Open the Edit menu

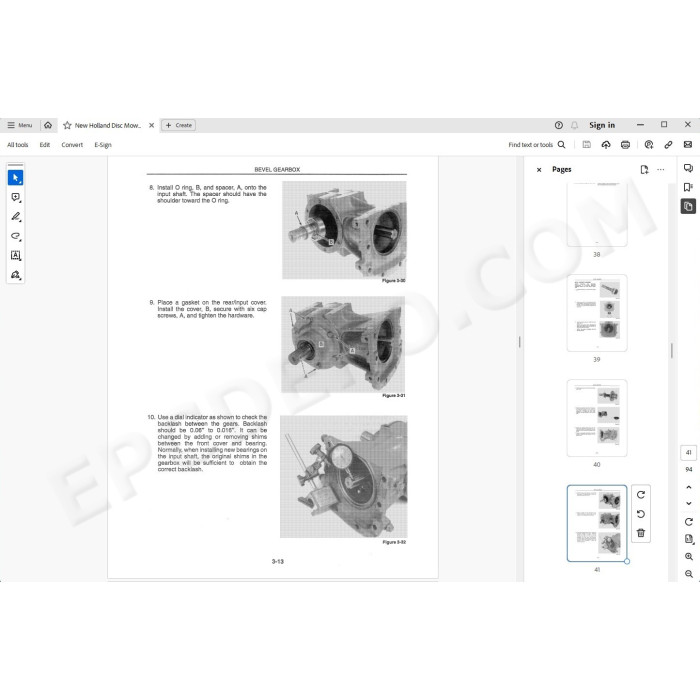[45, 145]
